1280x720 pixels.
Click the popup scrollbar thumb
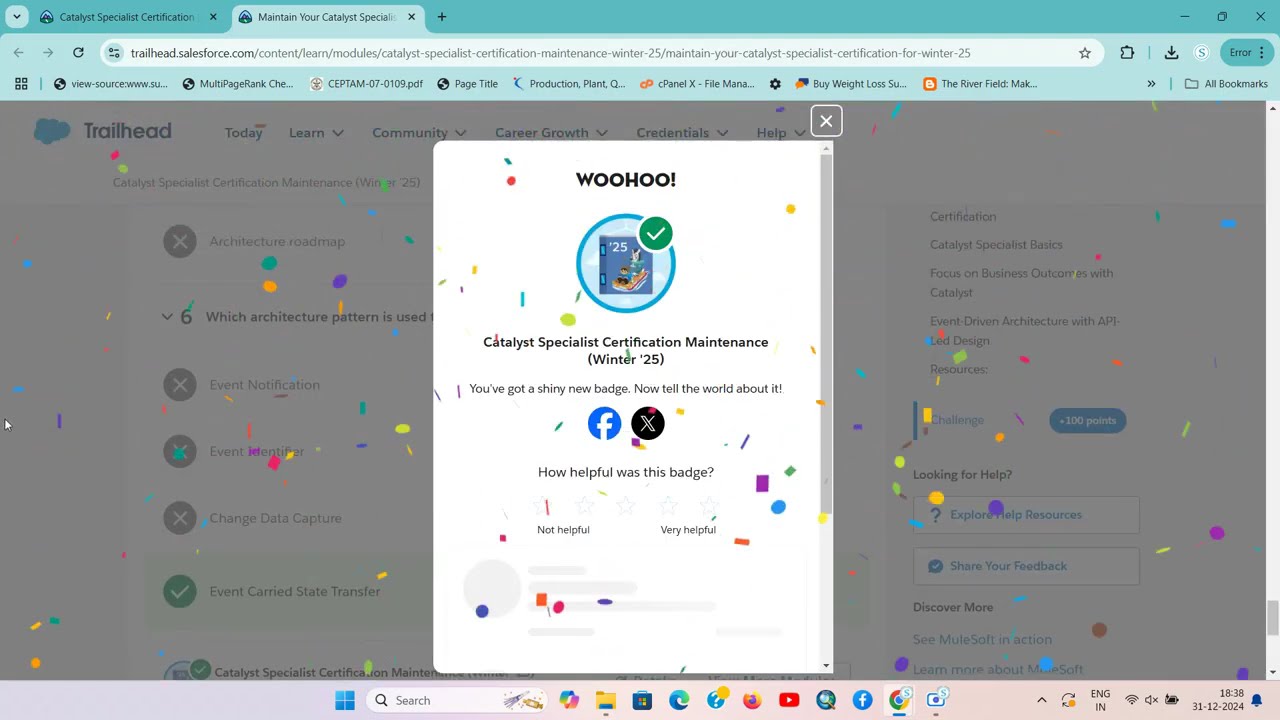tap(826, 335)
